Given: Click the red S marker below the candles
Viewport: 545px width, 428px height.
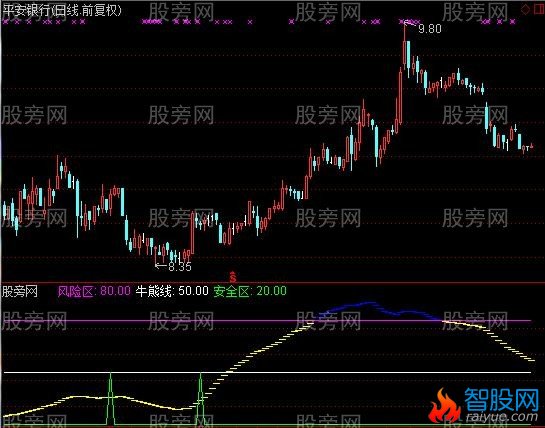Looking at the screenshot, I should tap(233, 277).
